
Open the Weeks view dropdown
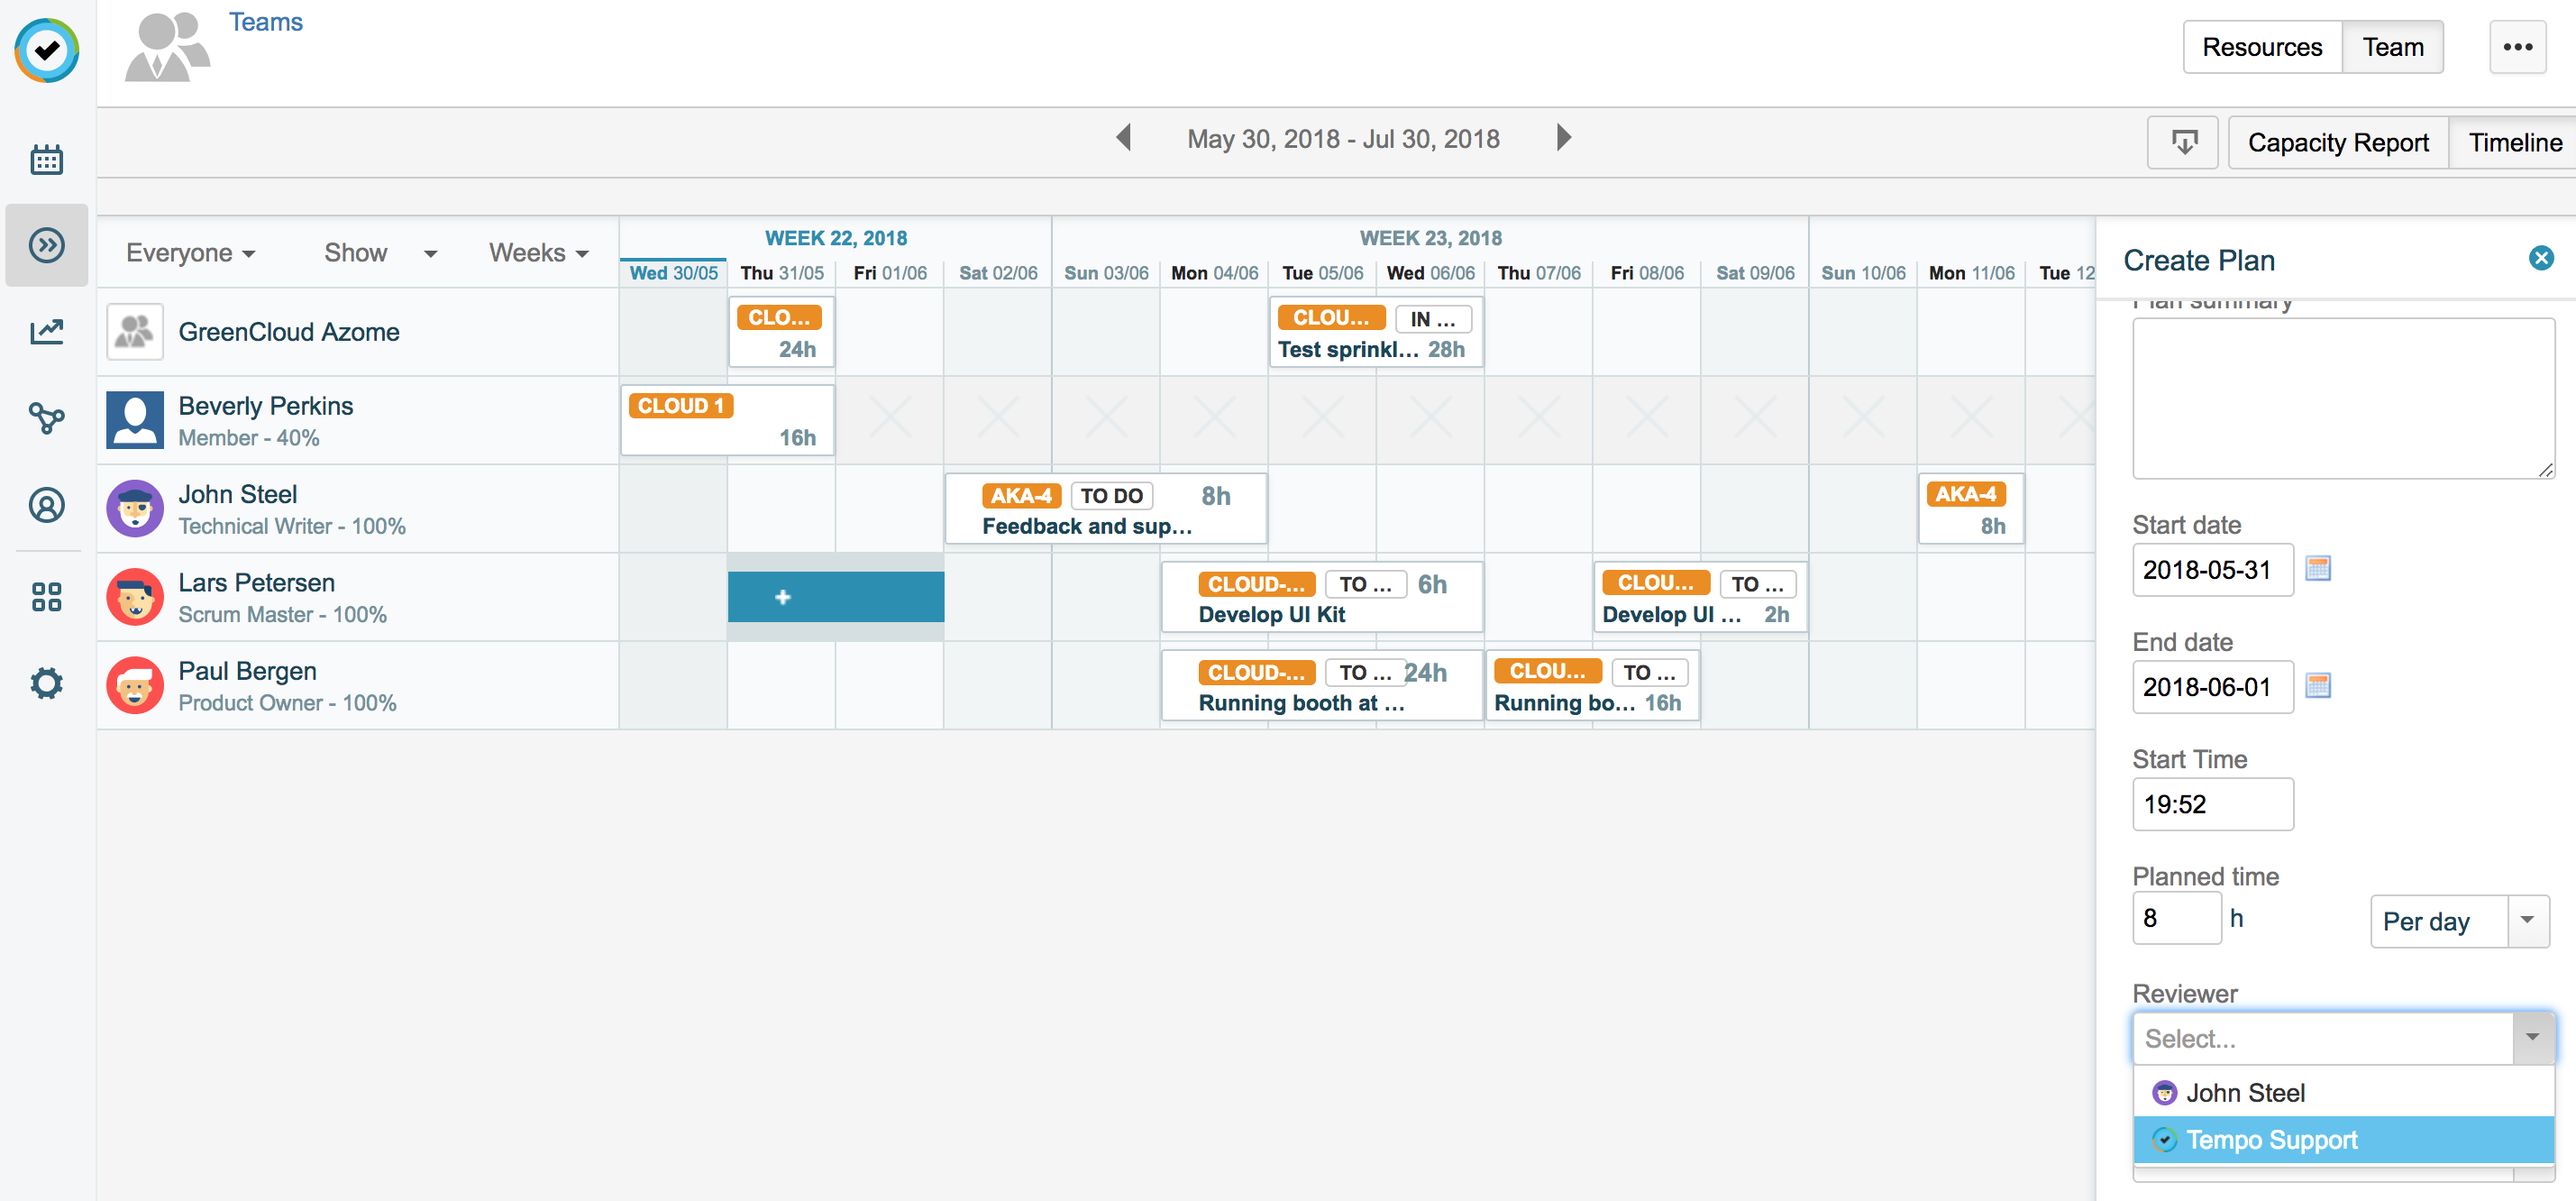pos(538,253)
